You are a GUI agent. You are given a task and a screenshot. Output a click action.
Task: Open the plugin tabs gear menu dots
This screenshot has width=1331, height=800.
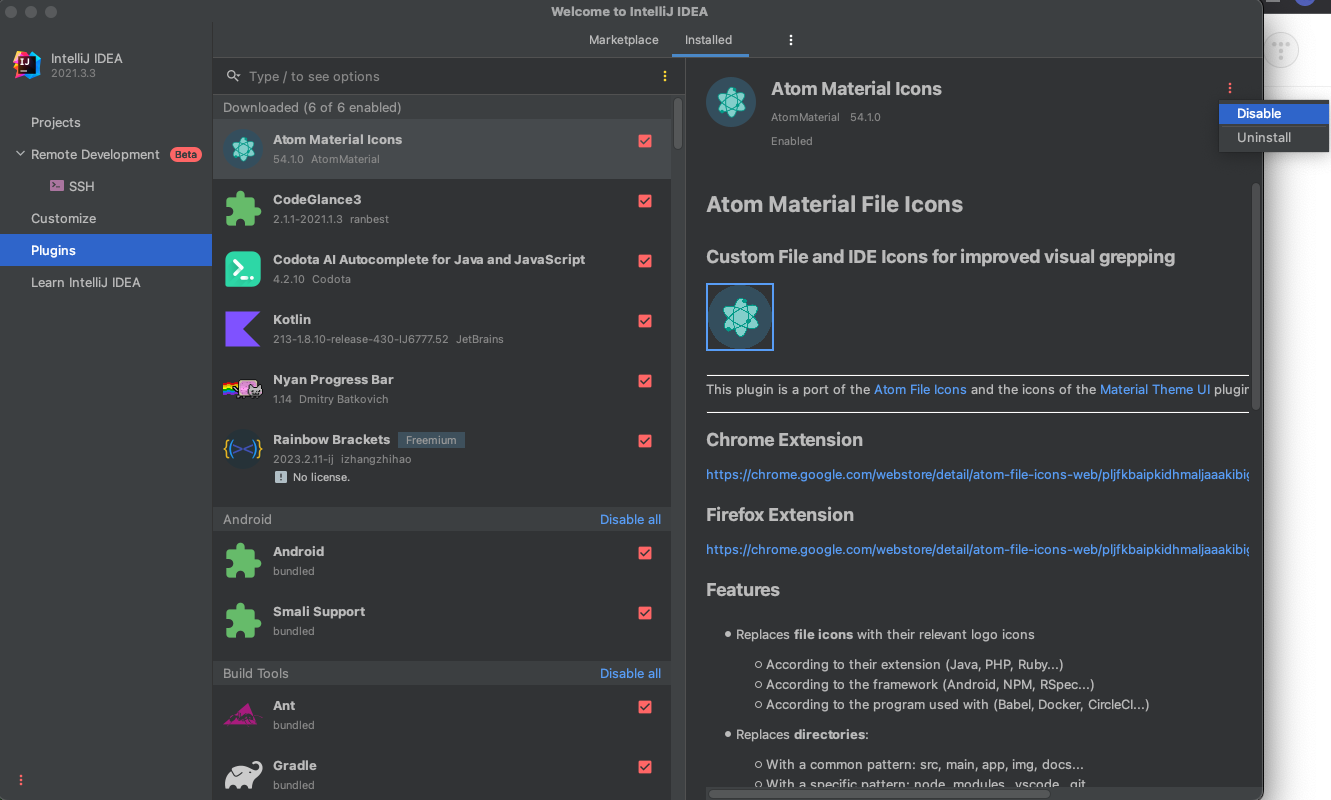[791, 40]
